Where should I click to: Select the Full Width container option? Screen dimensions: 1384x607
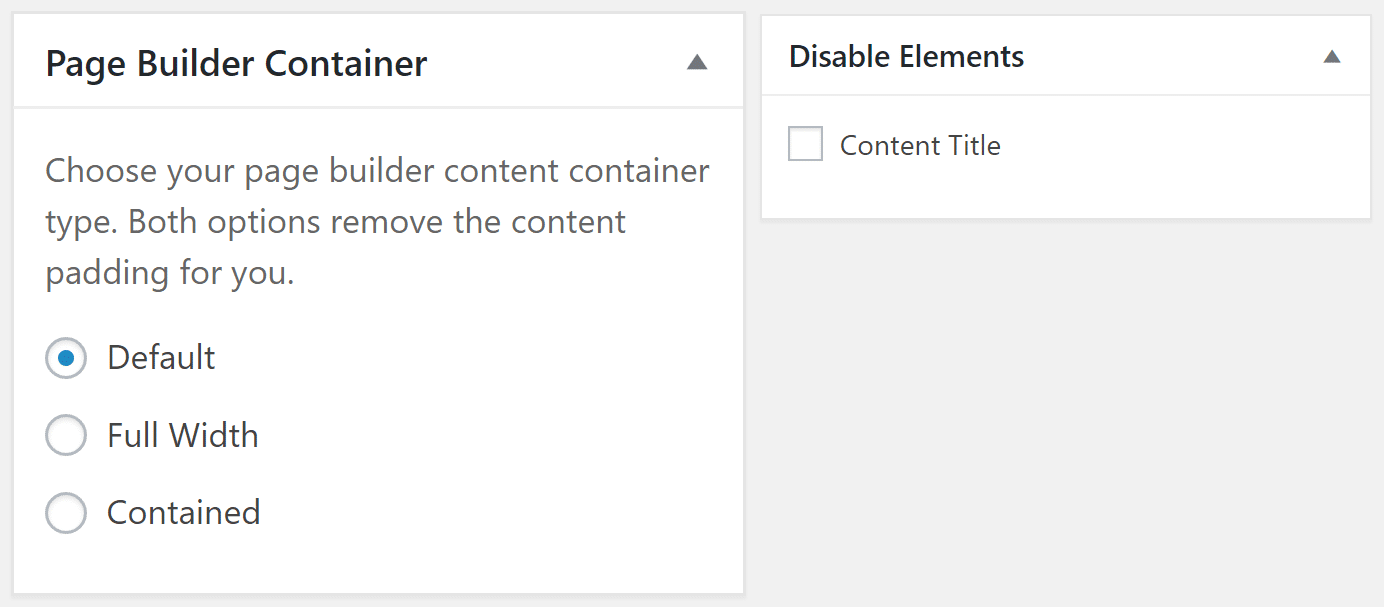[66, 435]
